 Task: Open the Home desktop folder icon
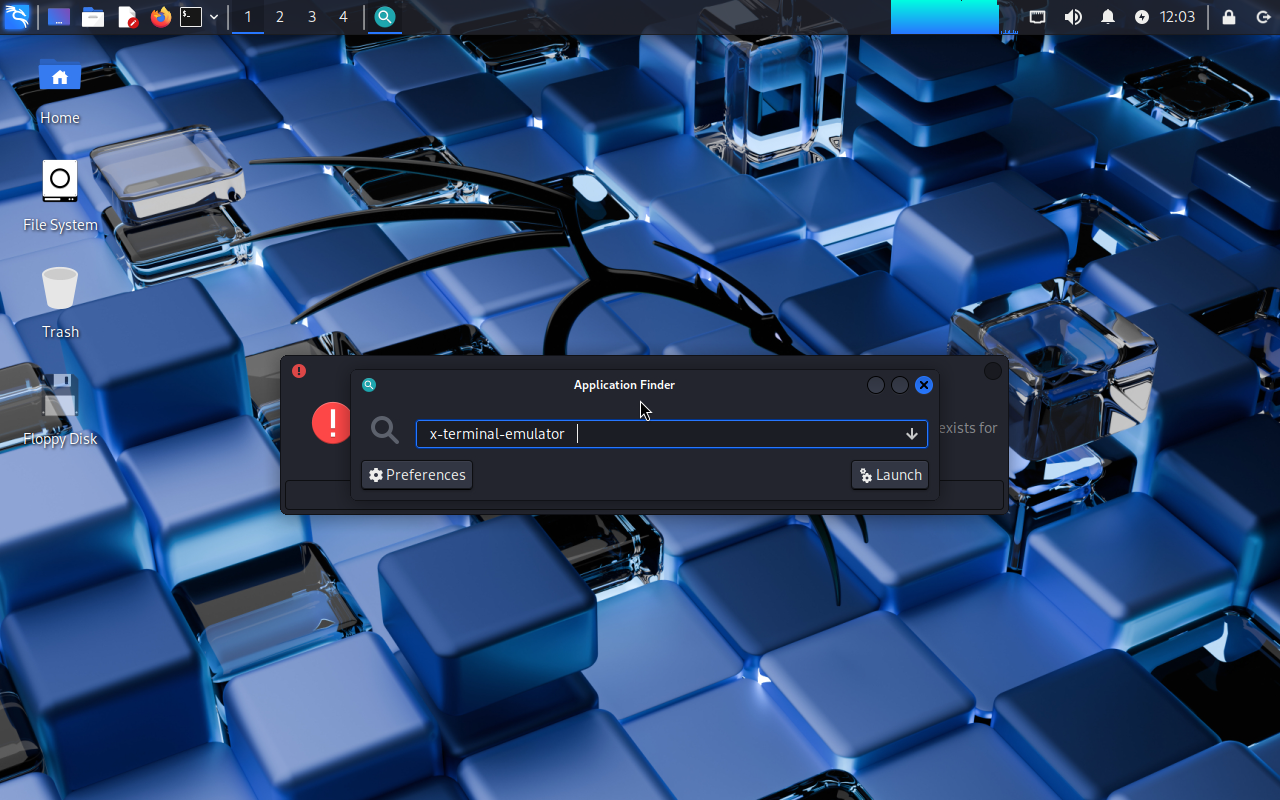(60, 76)
